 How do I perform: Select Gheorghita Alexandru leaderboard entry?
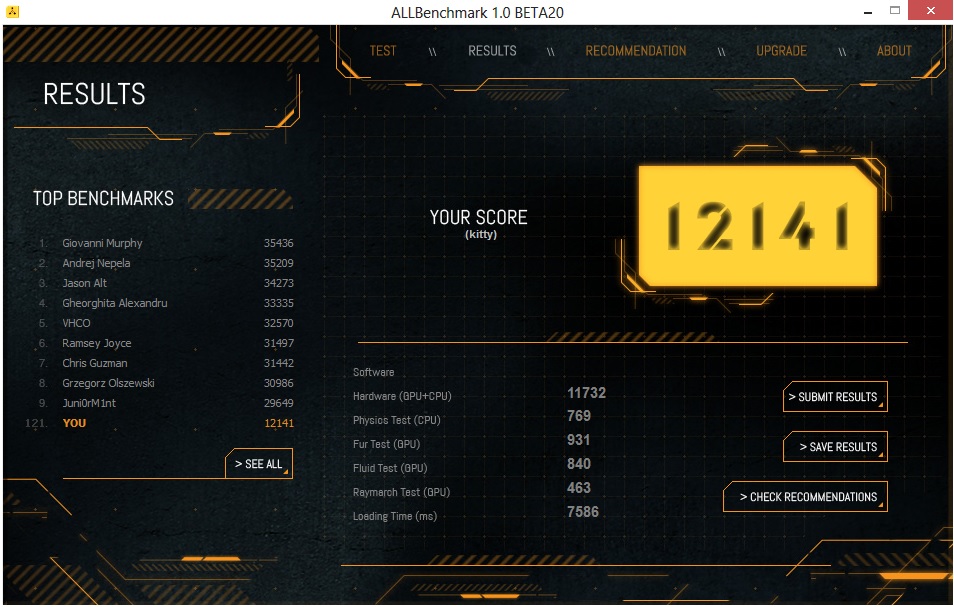pos(114,304)
